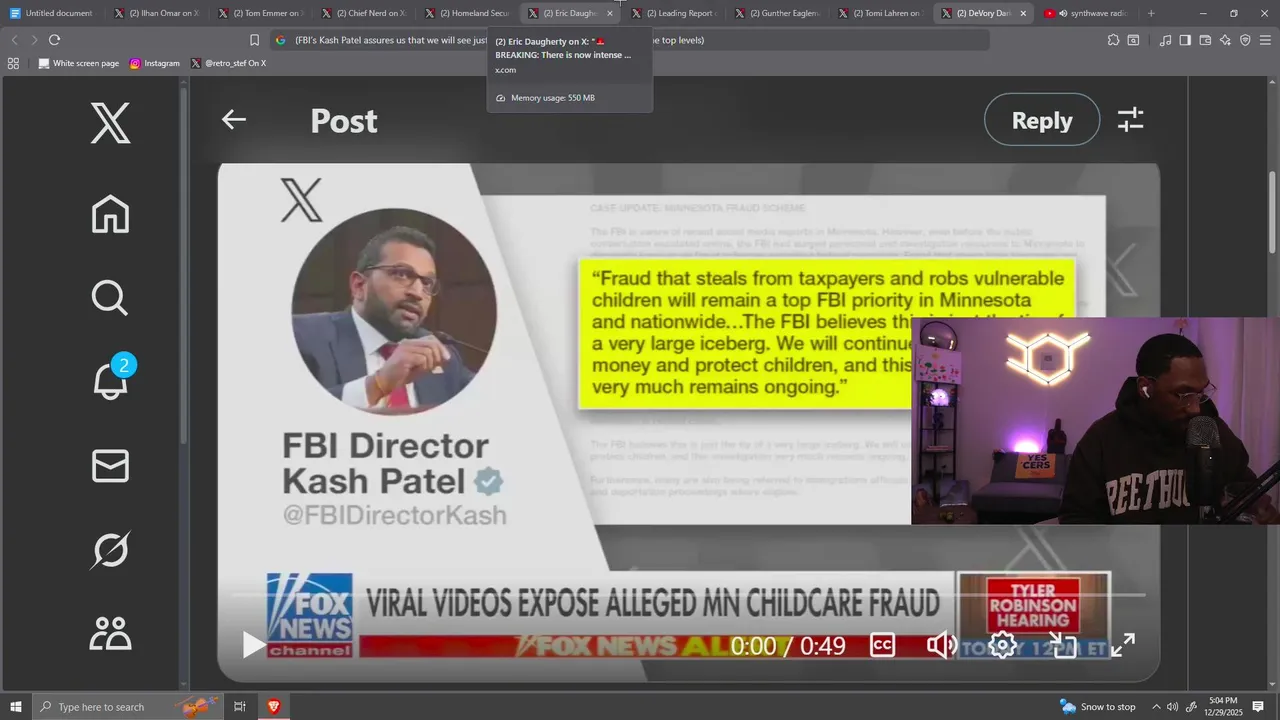The height and width of the screenshot is (720, 1280).
Task: Open reply sorting filter icon
Action: point(1130,120)
